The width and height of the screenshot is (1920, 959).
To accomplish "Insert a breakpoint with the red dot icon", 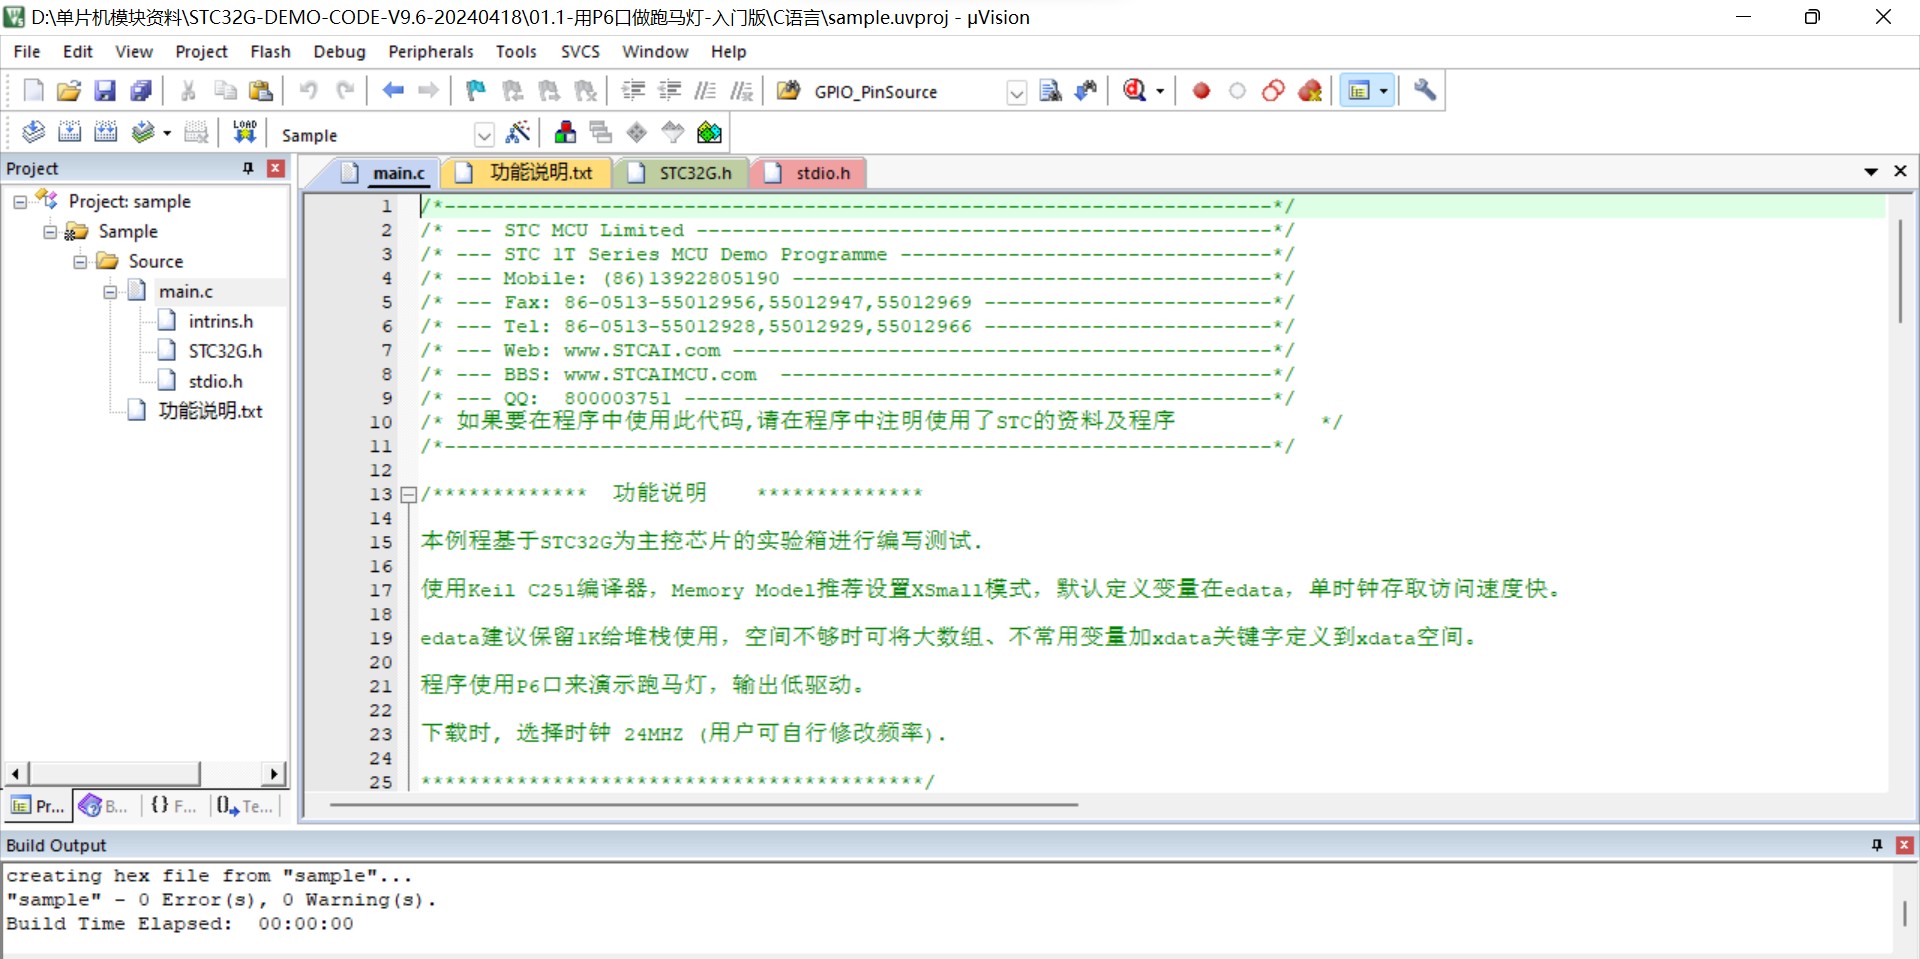I will pyautogui.click(x=1201, y=91).
